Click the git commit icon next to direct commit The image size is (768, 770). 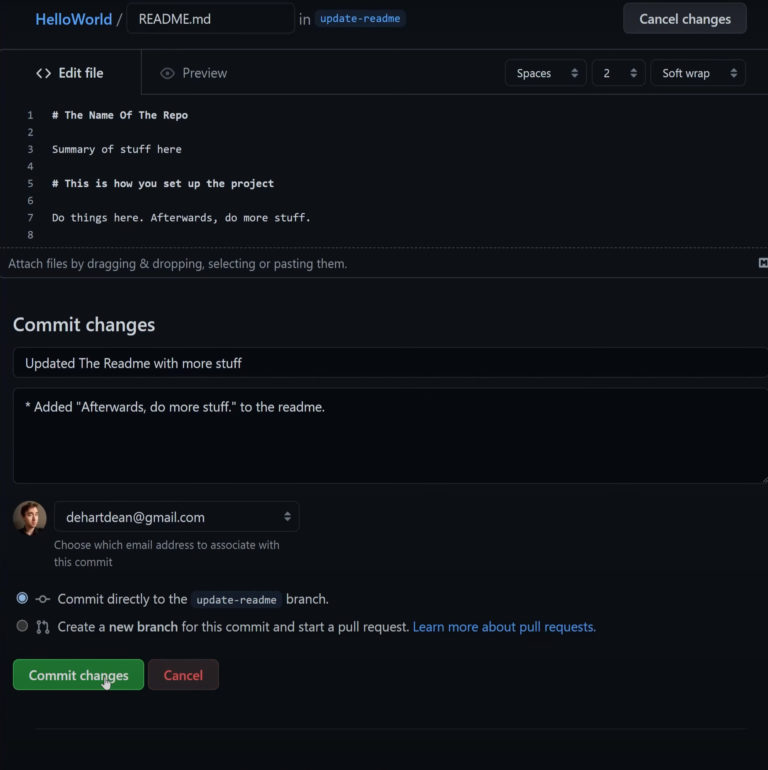click(x=43, y=599)
